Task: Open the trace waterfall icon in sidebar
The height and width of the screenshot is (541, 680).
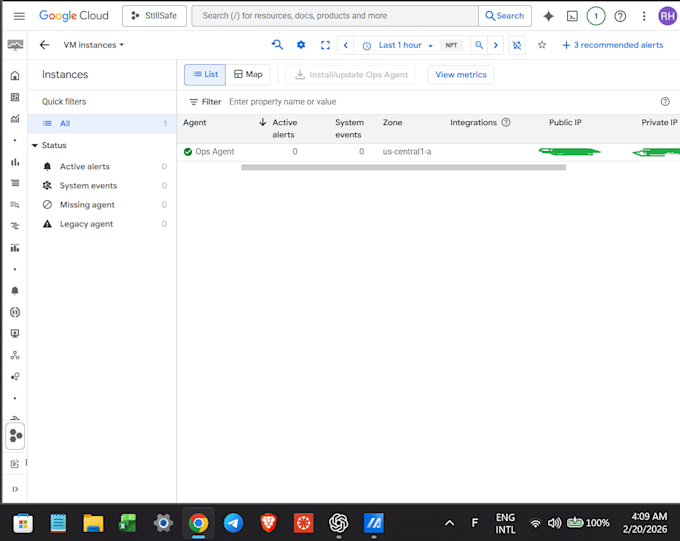Action: [15, 226]
